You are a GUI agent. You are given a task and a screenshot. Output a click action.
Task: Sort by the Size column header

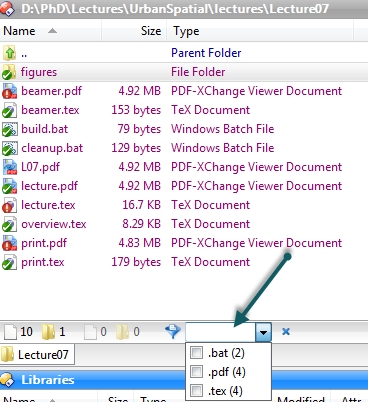click(134, 31)
